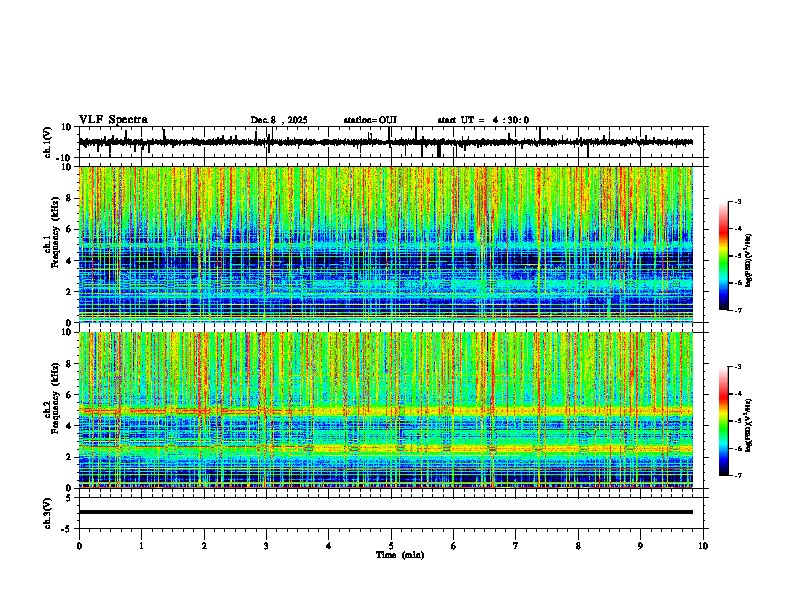
Task: Click tick "10" on the Time axis
Action: pos(703,546)
